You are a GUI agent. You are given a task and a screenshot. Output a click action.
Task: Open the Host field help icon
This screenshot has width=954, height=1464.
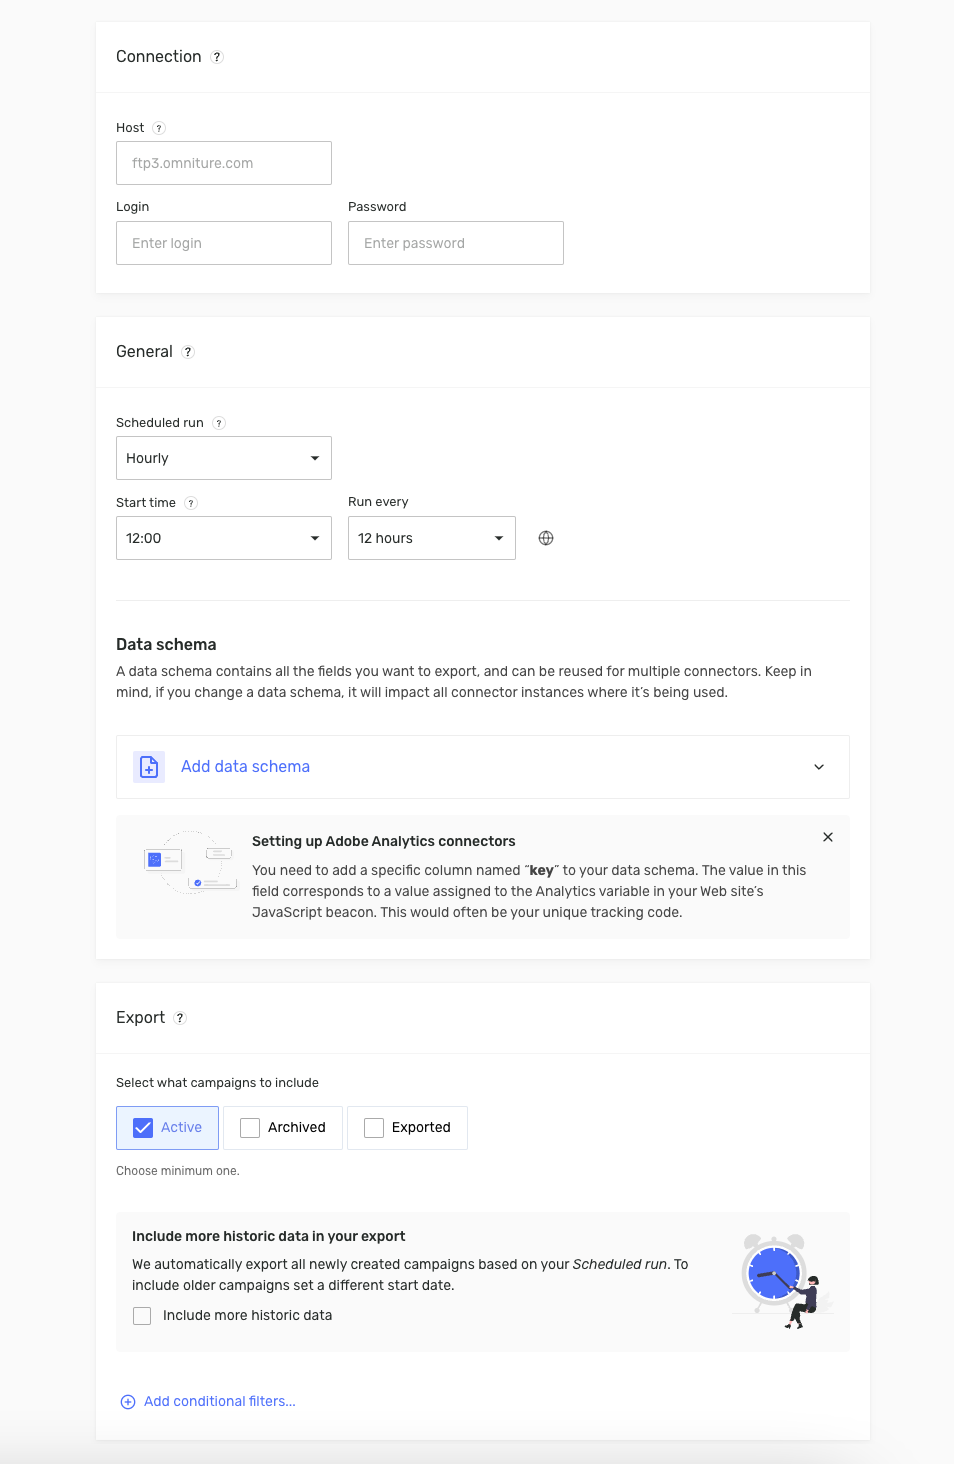[x=157, y=128]
